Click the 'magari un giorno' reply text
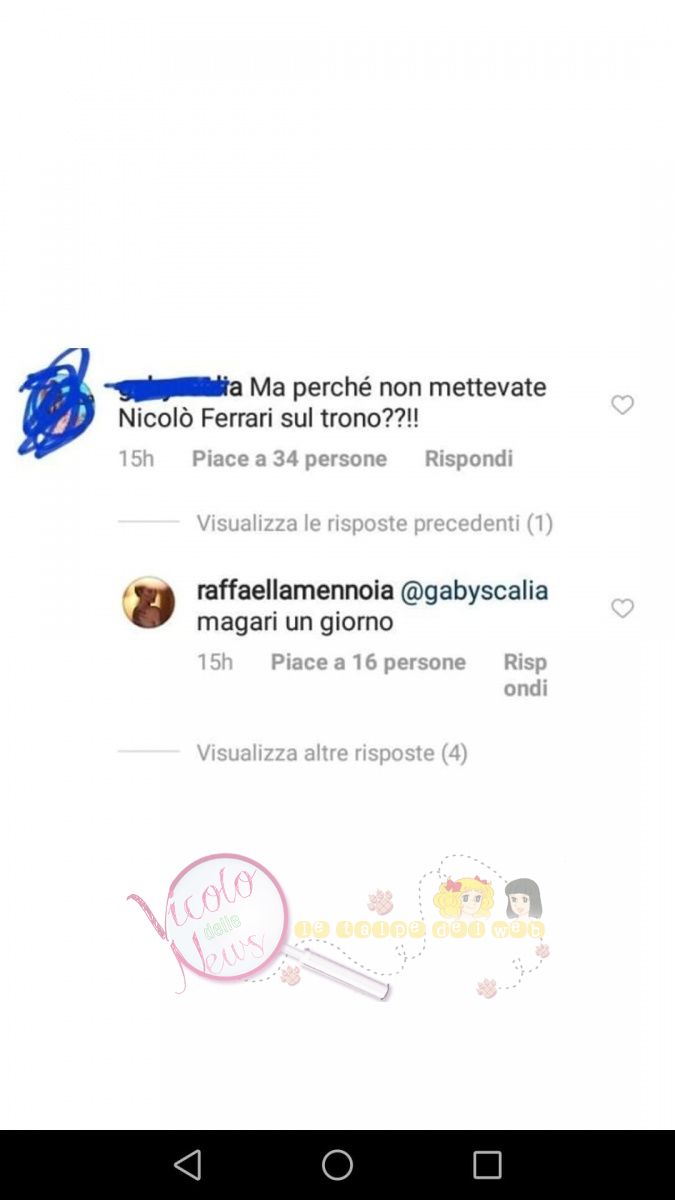675x1200 pixels. click(294, 622)
